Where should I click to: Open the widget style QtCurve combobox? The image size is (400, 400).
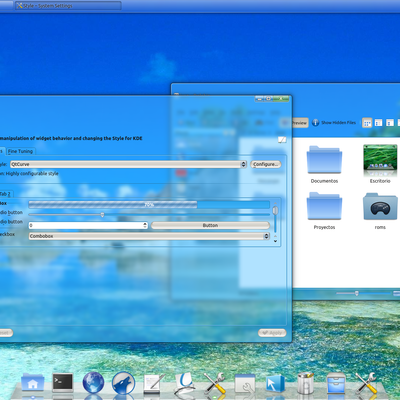(128, 164)
